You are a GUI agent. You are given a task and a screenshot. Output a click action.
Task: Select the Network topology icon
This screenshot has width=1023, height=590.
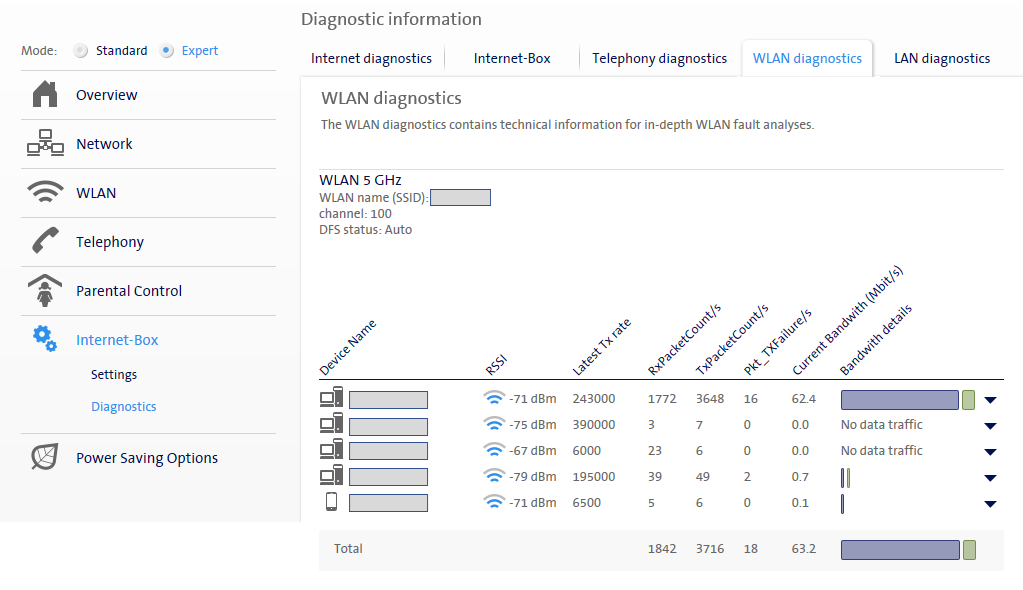click(45, 143)
